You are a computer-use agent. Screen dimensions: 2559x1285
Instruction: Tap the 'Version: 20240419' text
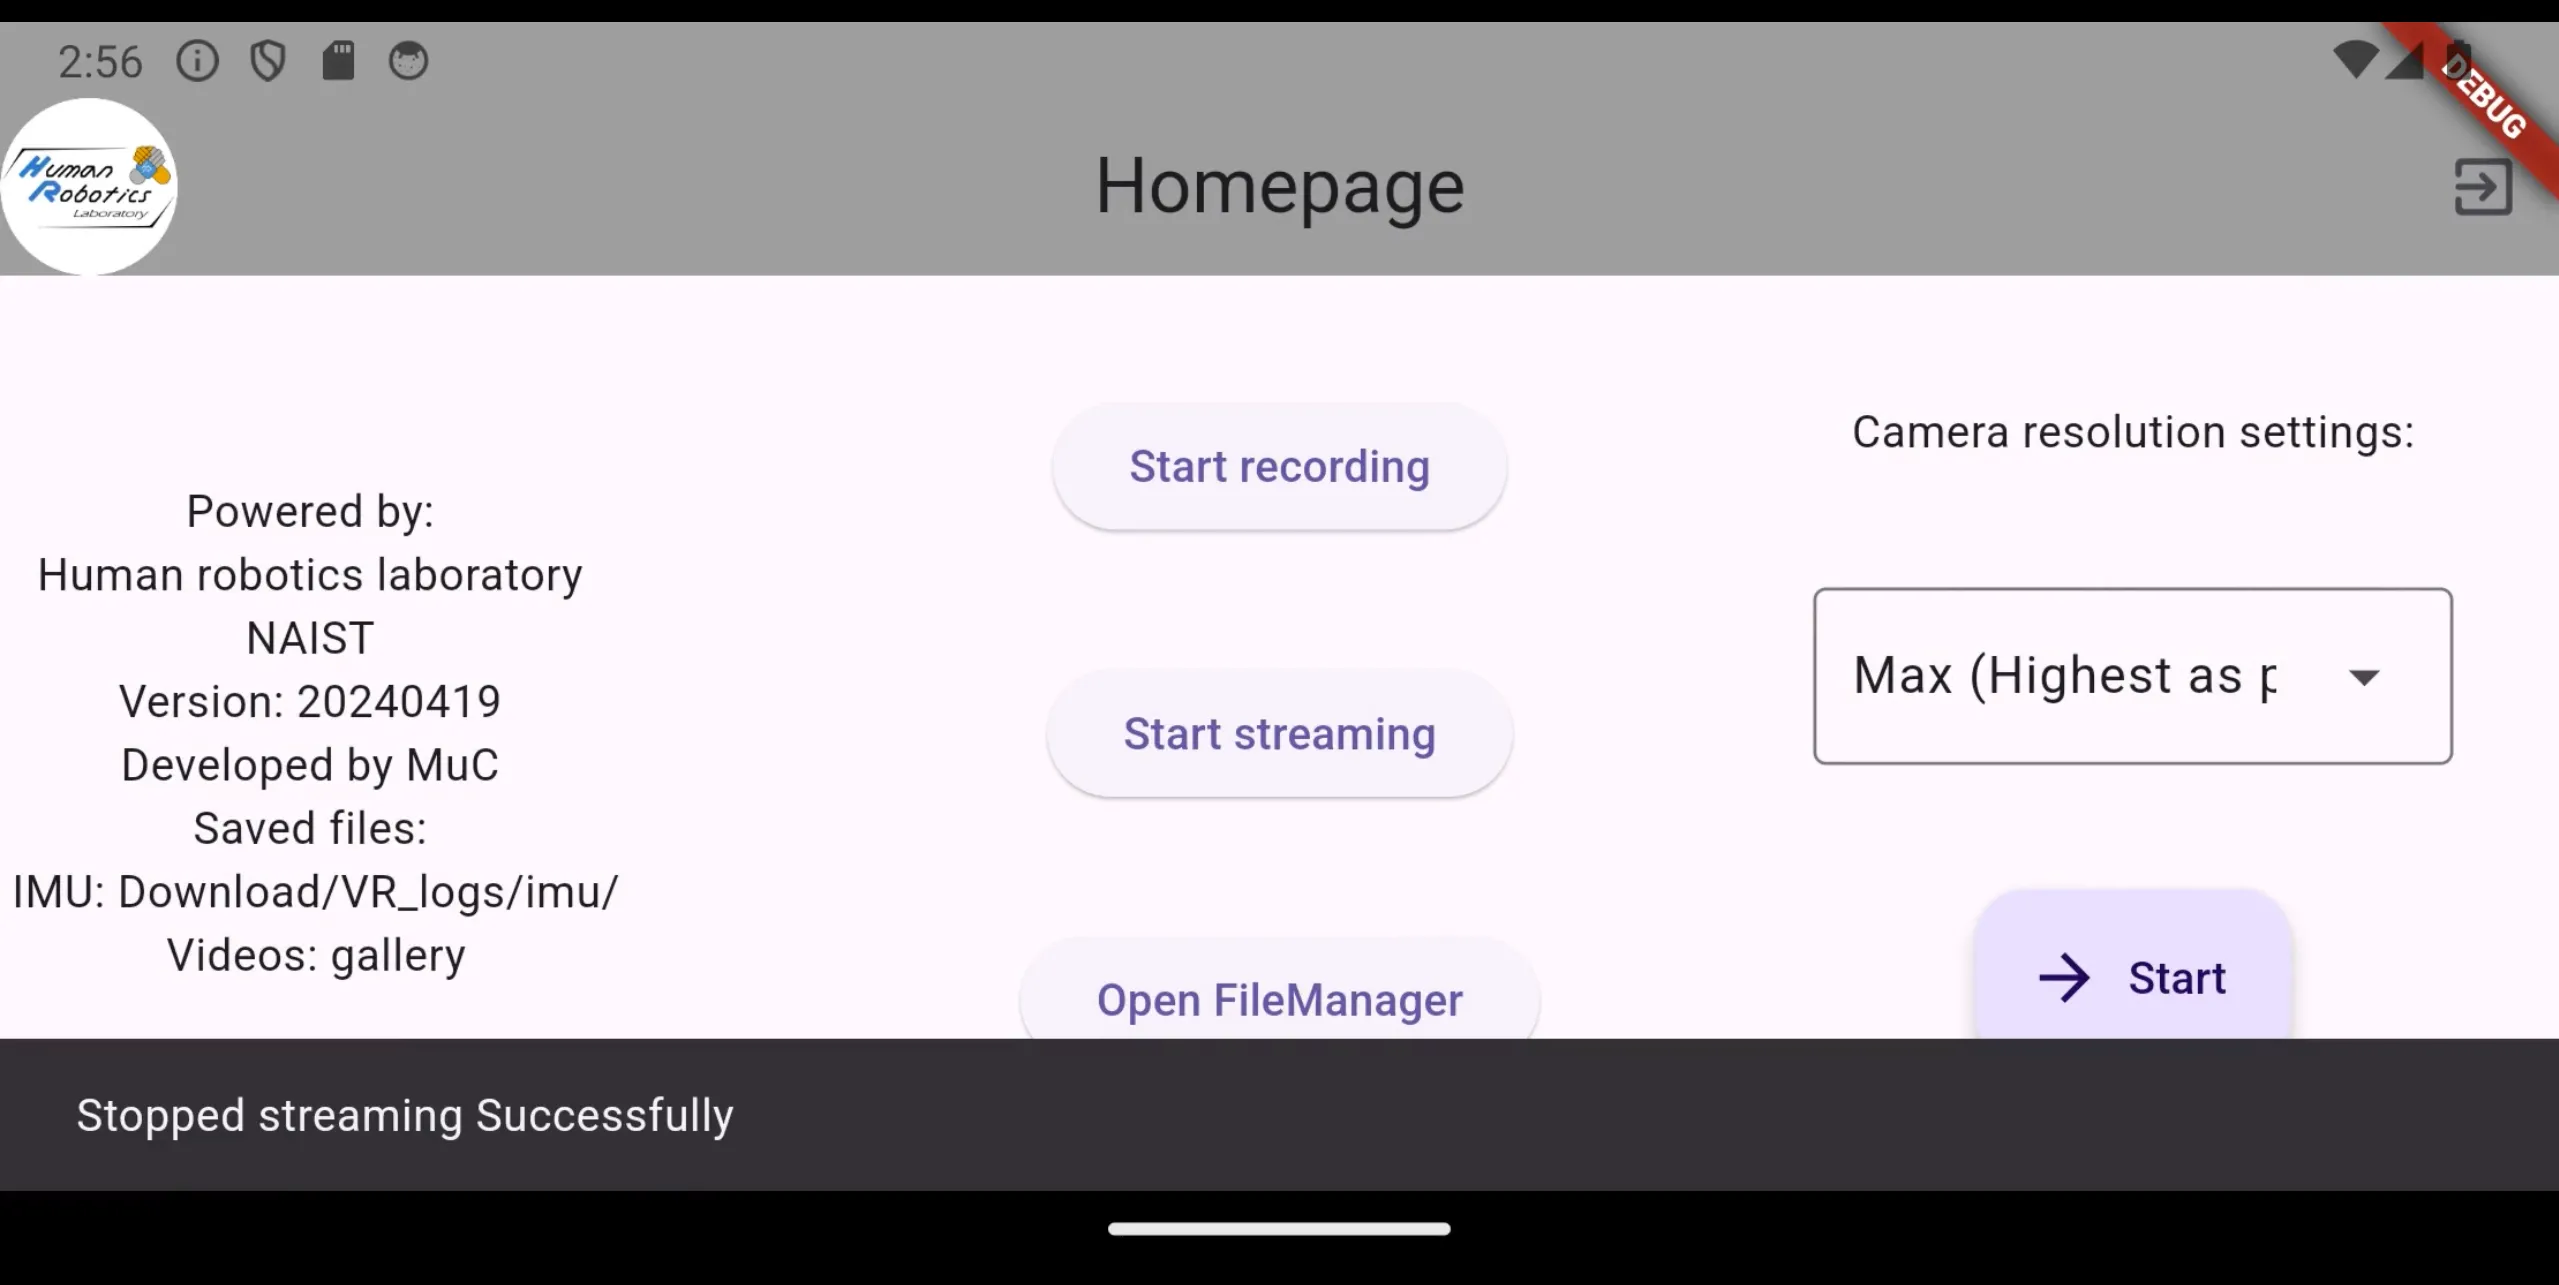pos(310,701)
